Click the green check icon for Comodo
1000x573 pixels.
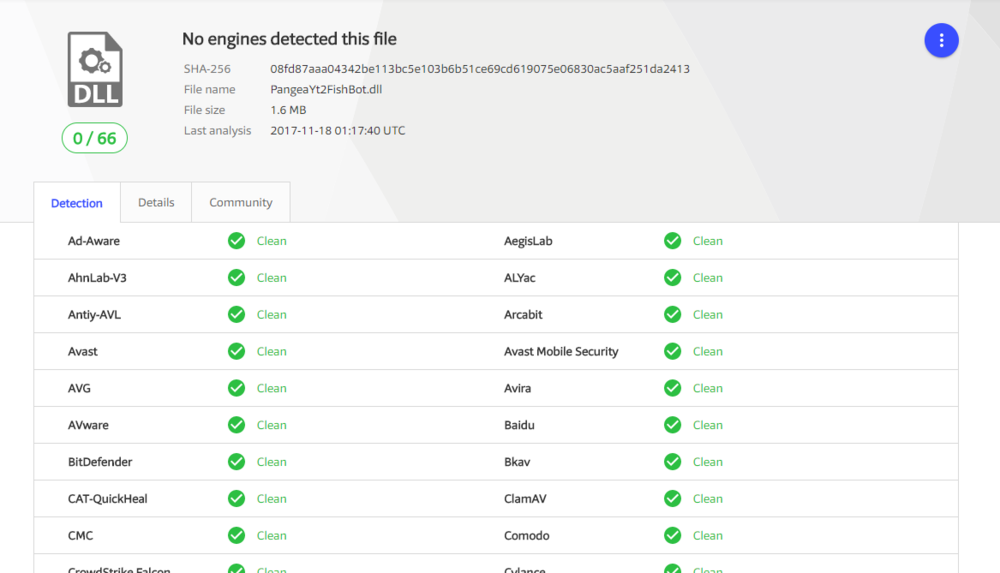tap(672, 535)
